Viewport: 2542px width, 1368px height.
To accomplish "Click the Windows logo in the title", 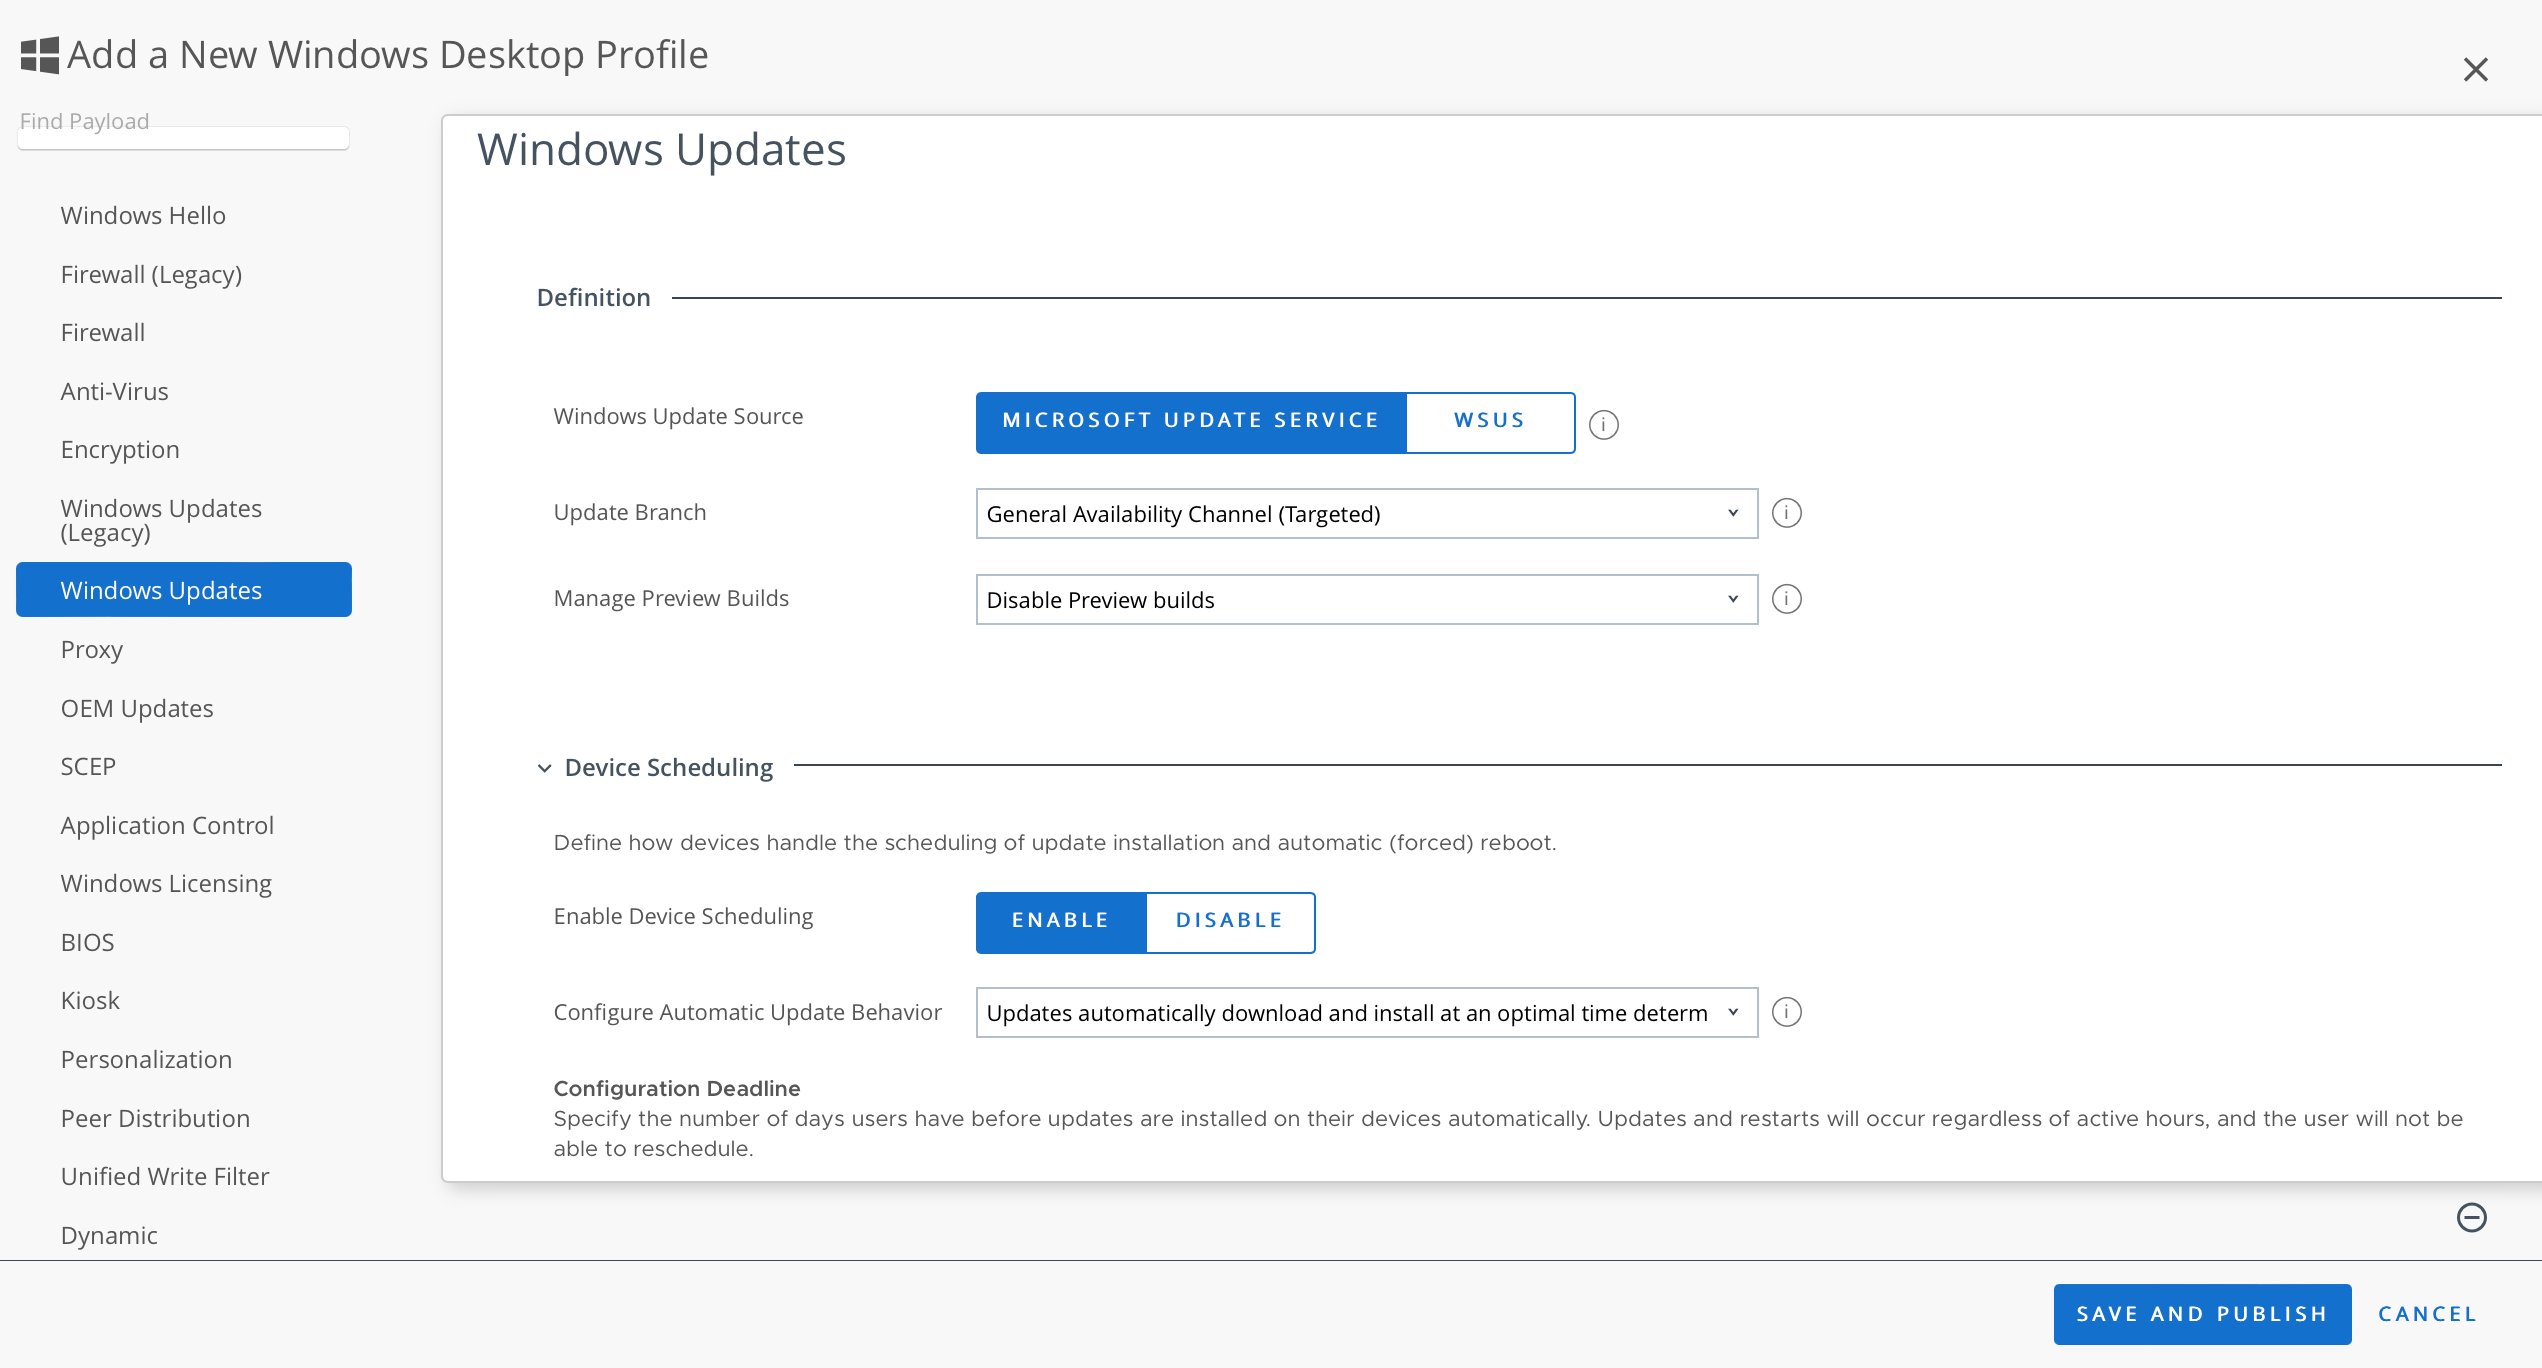I will click(x=40, y=55).
